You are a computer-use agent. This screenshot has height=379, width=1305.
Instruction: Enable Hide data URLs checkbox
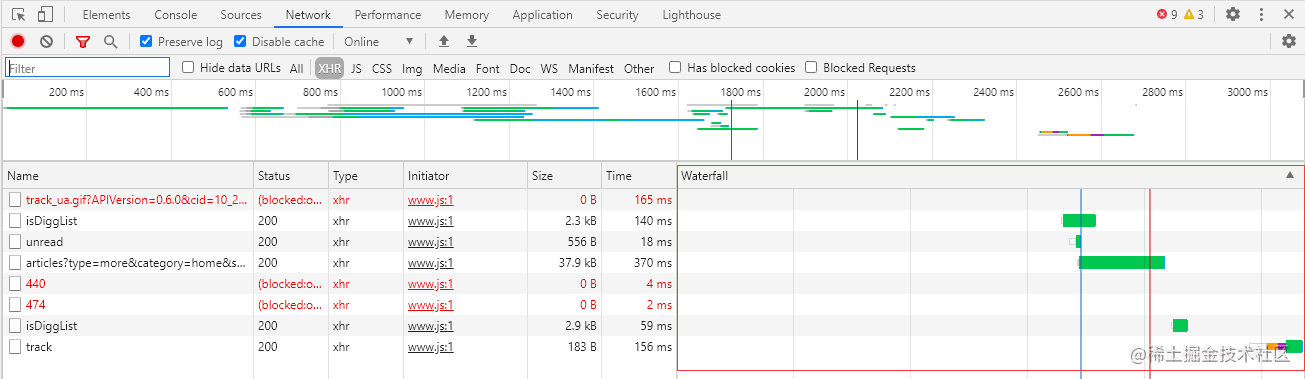coord(188,68)
